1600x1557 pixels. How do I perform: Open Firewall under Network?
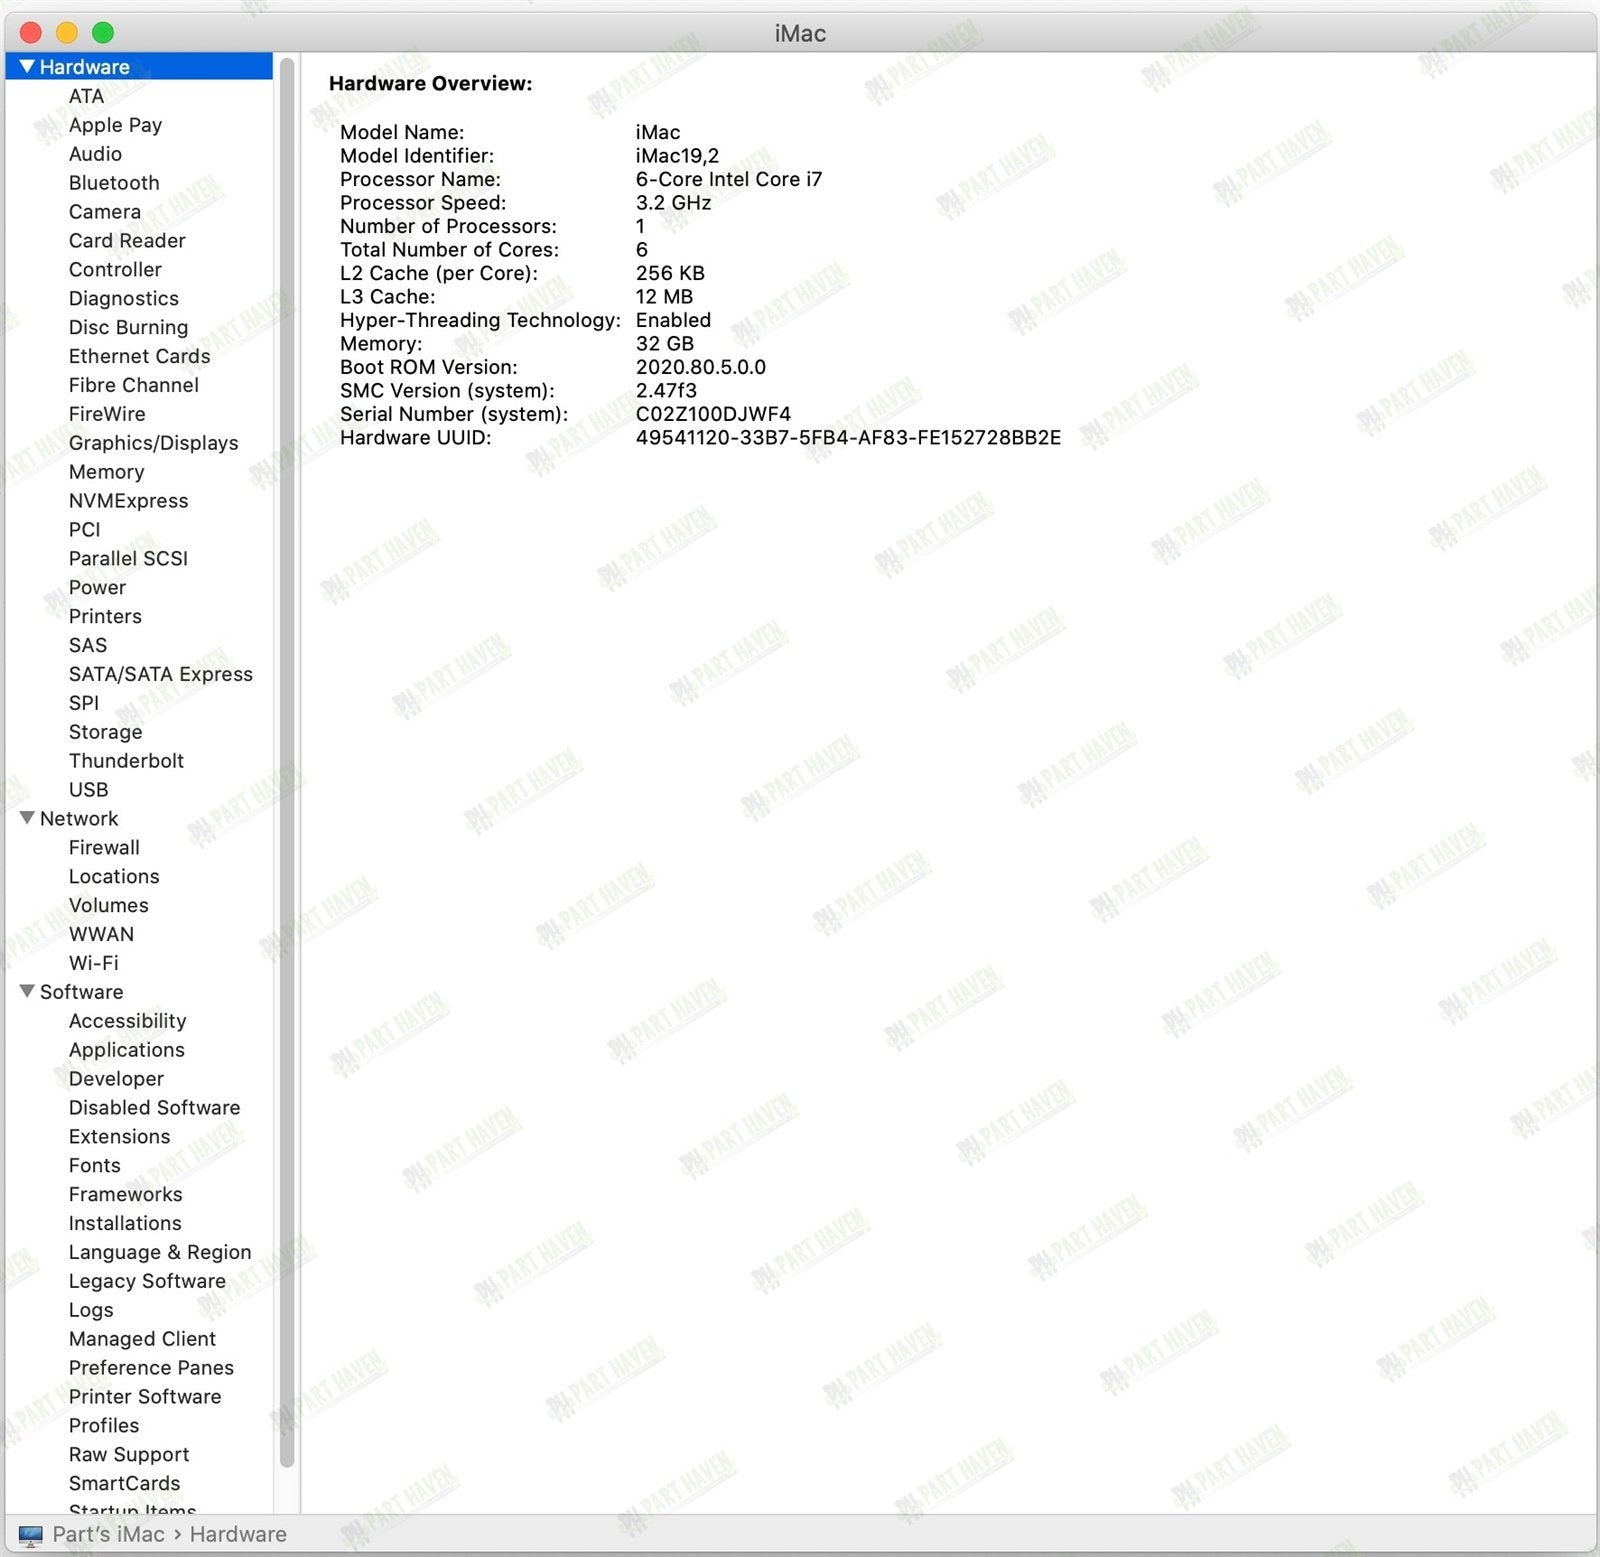click(104, 848)
